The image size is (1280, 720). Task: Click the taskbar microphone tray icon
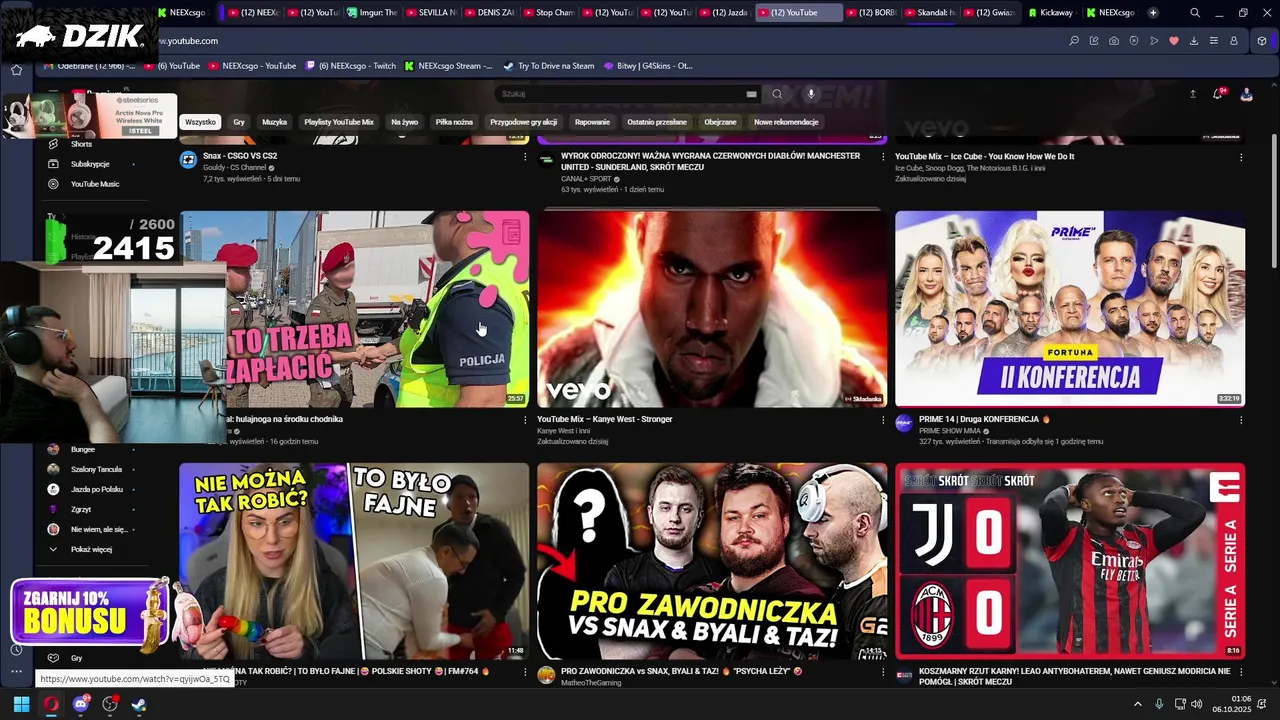pos(1159,704)
